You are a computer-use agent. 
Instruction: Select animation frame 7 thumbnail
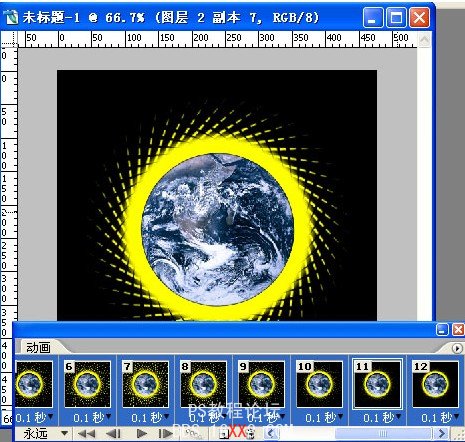pos(145,384)
